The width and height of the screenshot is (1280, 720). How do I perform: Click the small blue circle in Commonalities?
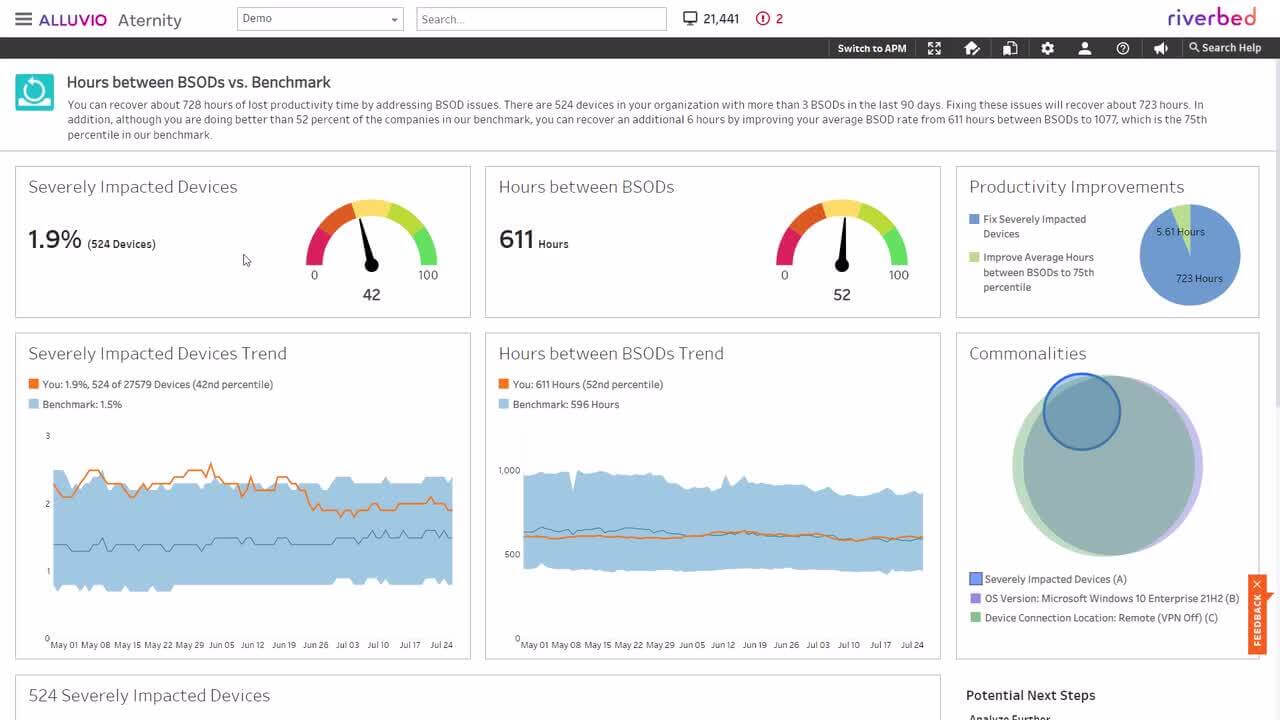1082,411
